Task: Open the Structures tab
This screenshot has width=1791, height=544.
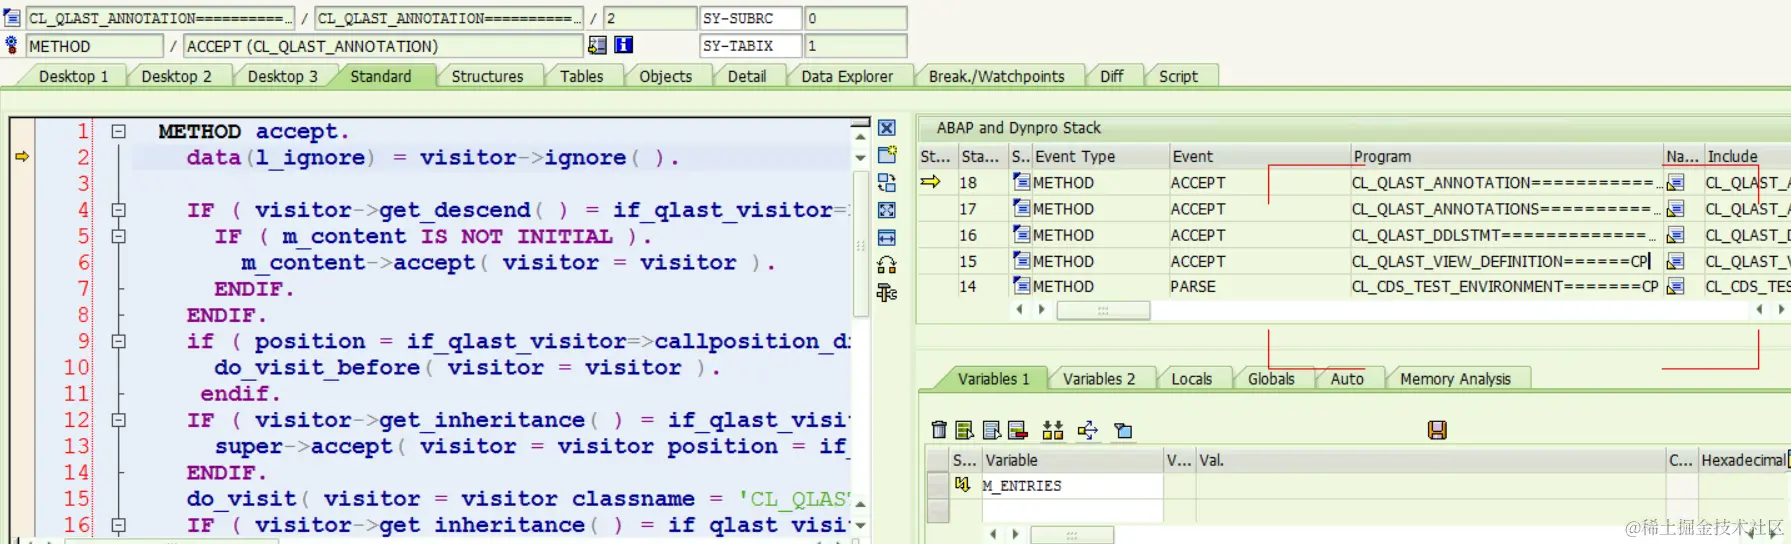Action: 487,76
